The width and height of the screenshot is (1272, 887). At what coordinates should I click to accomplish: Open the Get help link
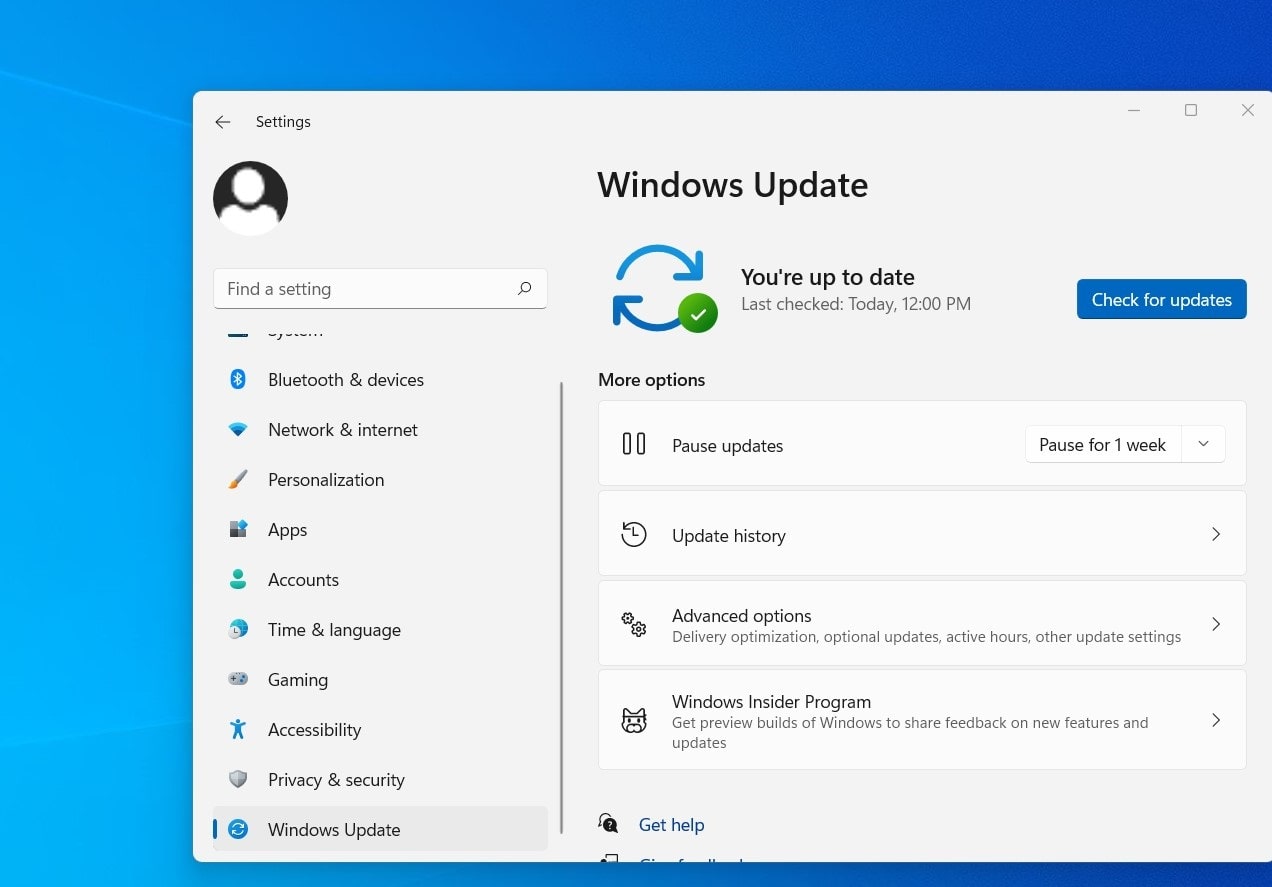pos(671,824)
